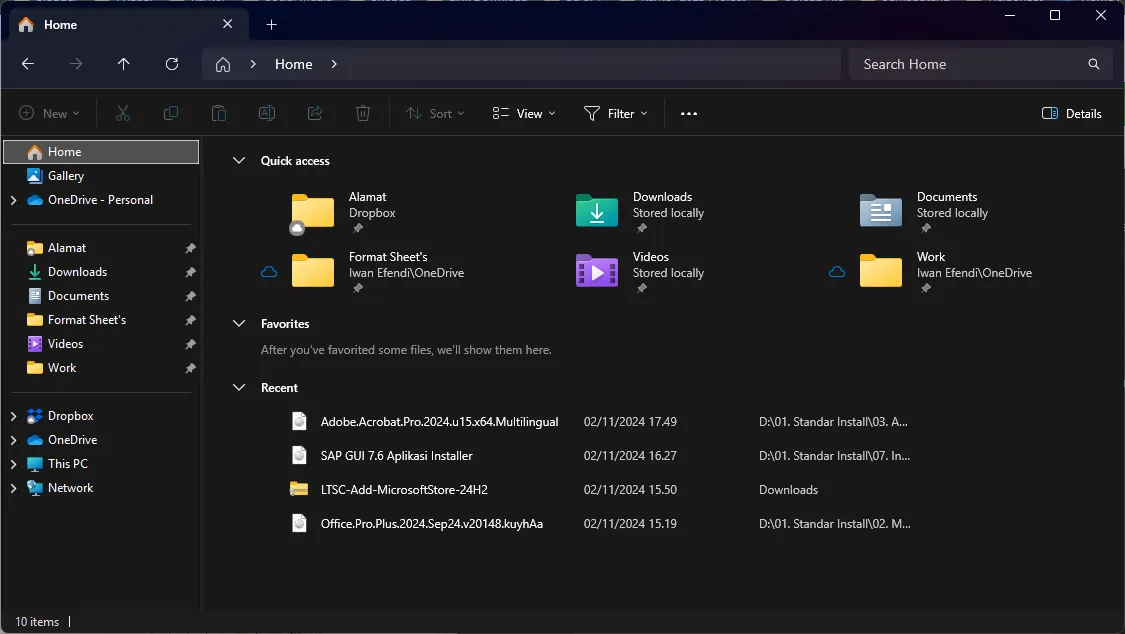
Task: Open the See more ellipsis menu
Action: [x=688, y=114]
